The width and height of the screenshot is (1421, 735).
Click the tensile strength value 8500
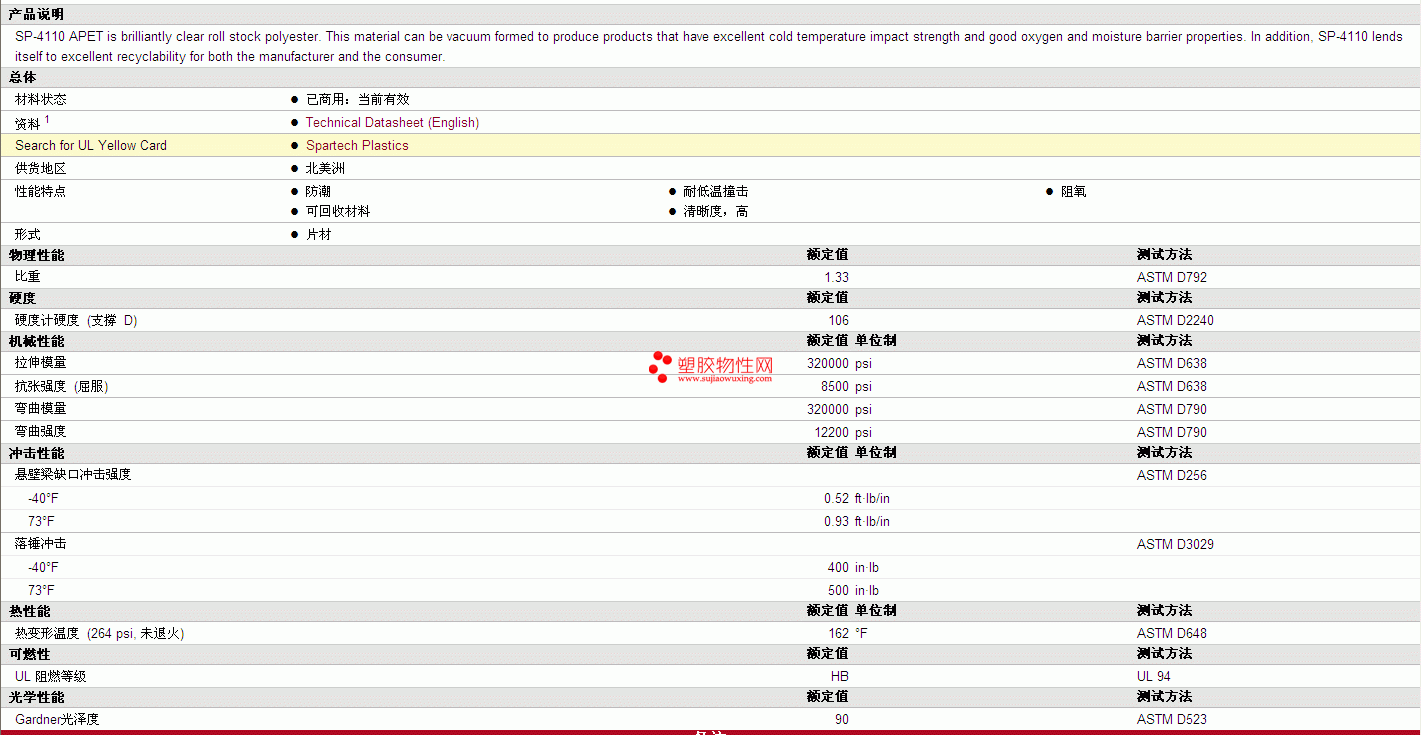click(835, 386)
